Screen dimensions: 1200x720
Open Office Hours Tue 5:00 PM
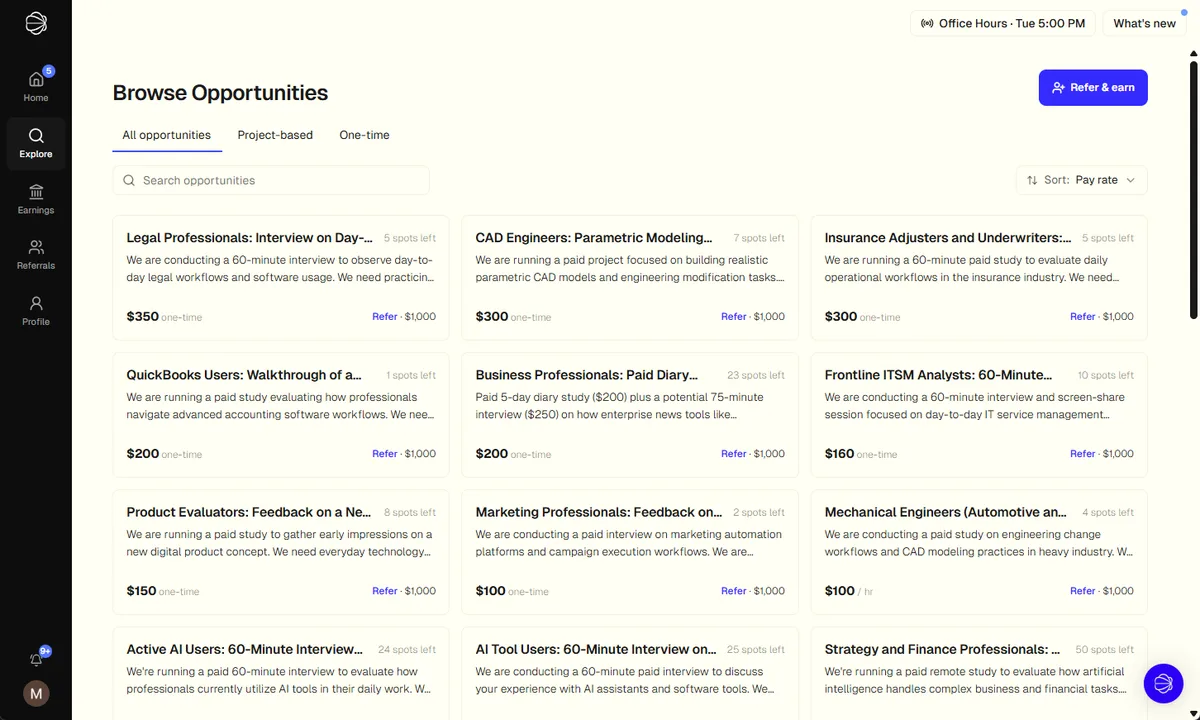[x=1003, y=23]
